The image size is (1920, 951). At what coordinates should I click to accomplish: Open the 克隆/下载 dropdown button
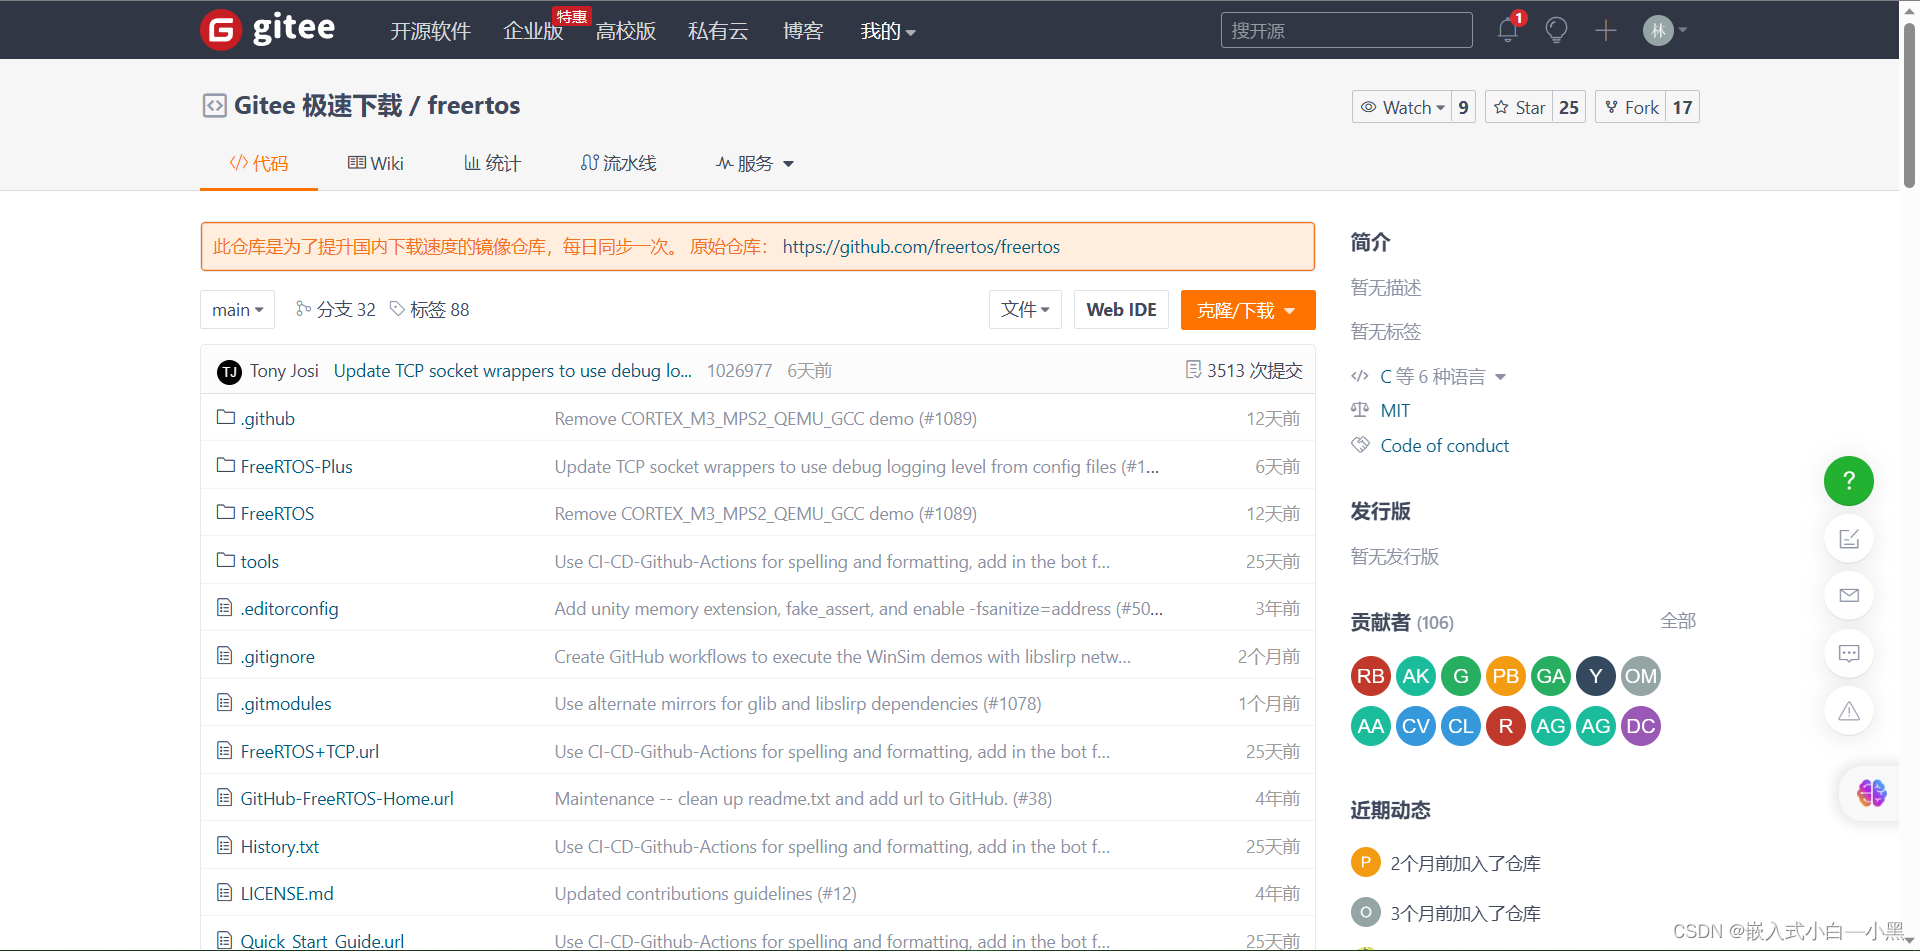tap(1247, 310)
